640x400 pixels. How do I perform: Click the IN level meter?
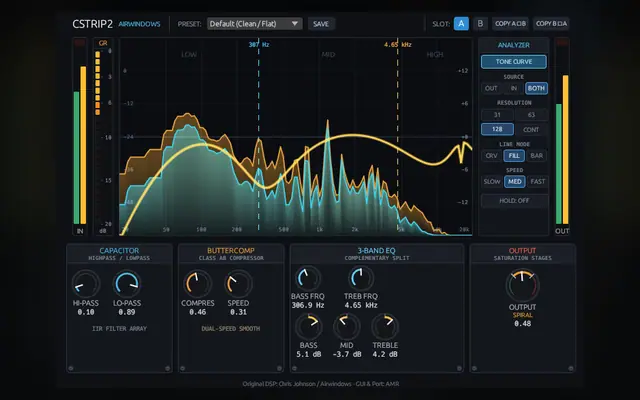pos(80,137)
